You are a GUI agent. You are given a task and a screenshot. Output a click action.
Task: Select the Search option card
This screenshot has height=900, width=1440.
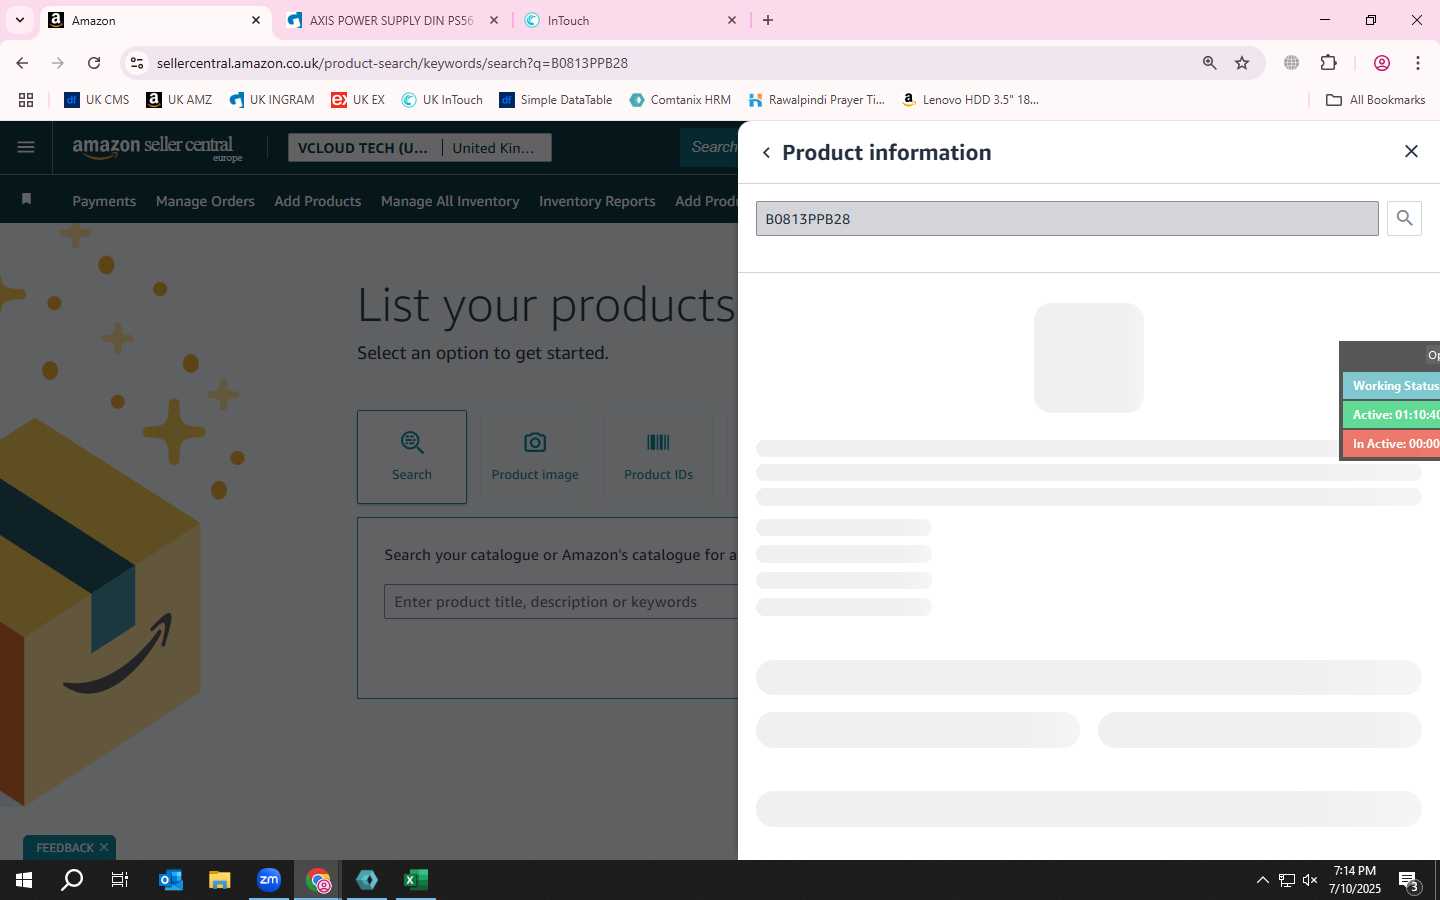(412, 456)
